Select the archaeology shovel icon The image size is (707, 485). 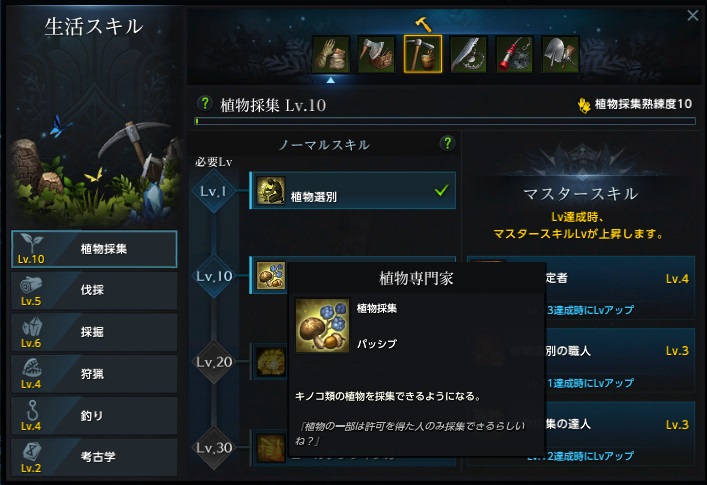[560, 55]
